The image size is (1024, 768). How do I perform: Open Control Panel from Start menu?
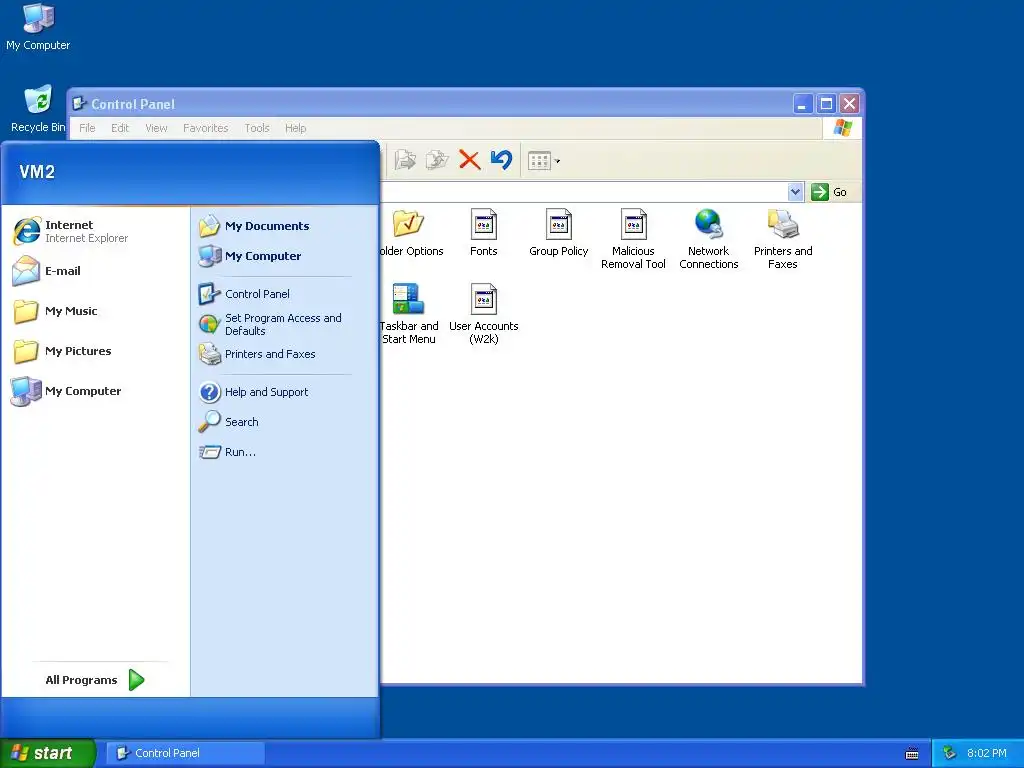click(x=244, y=294)
